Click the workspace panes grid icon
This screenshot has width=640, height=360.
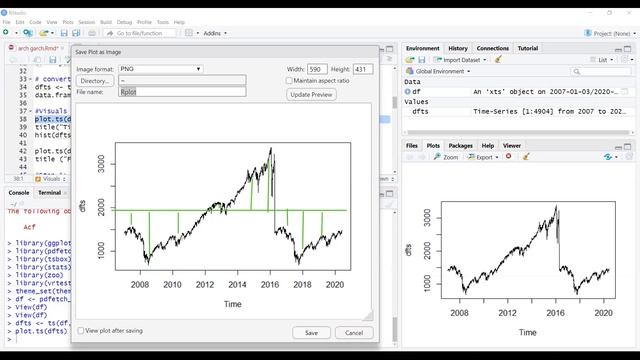pos(189,33)
